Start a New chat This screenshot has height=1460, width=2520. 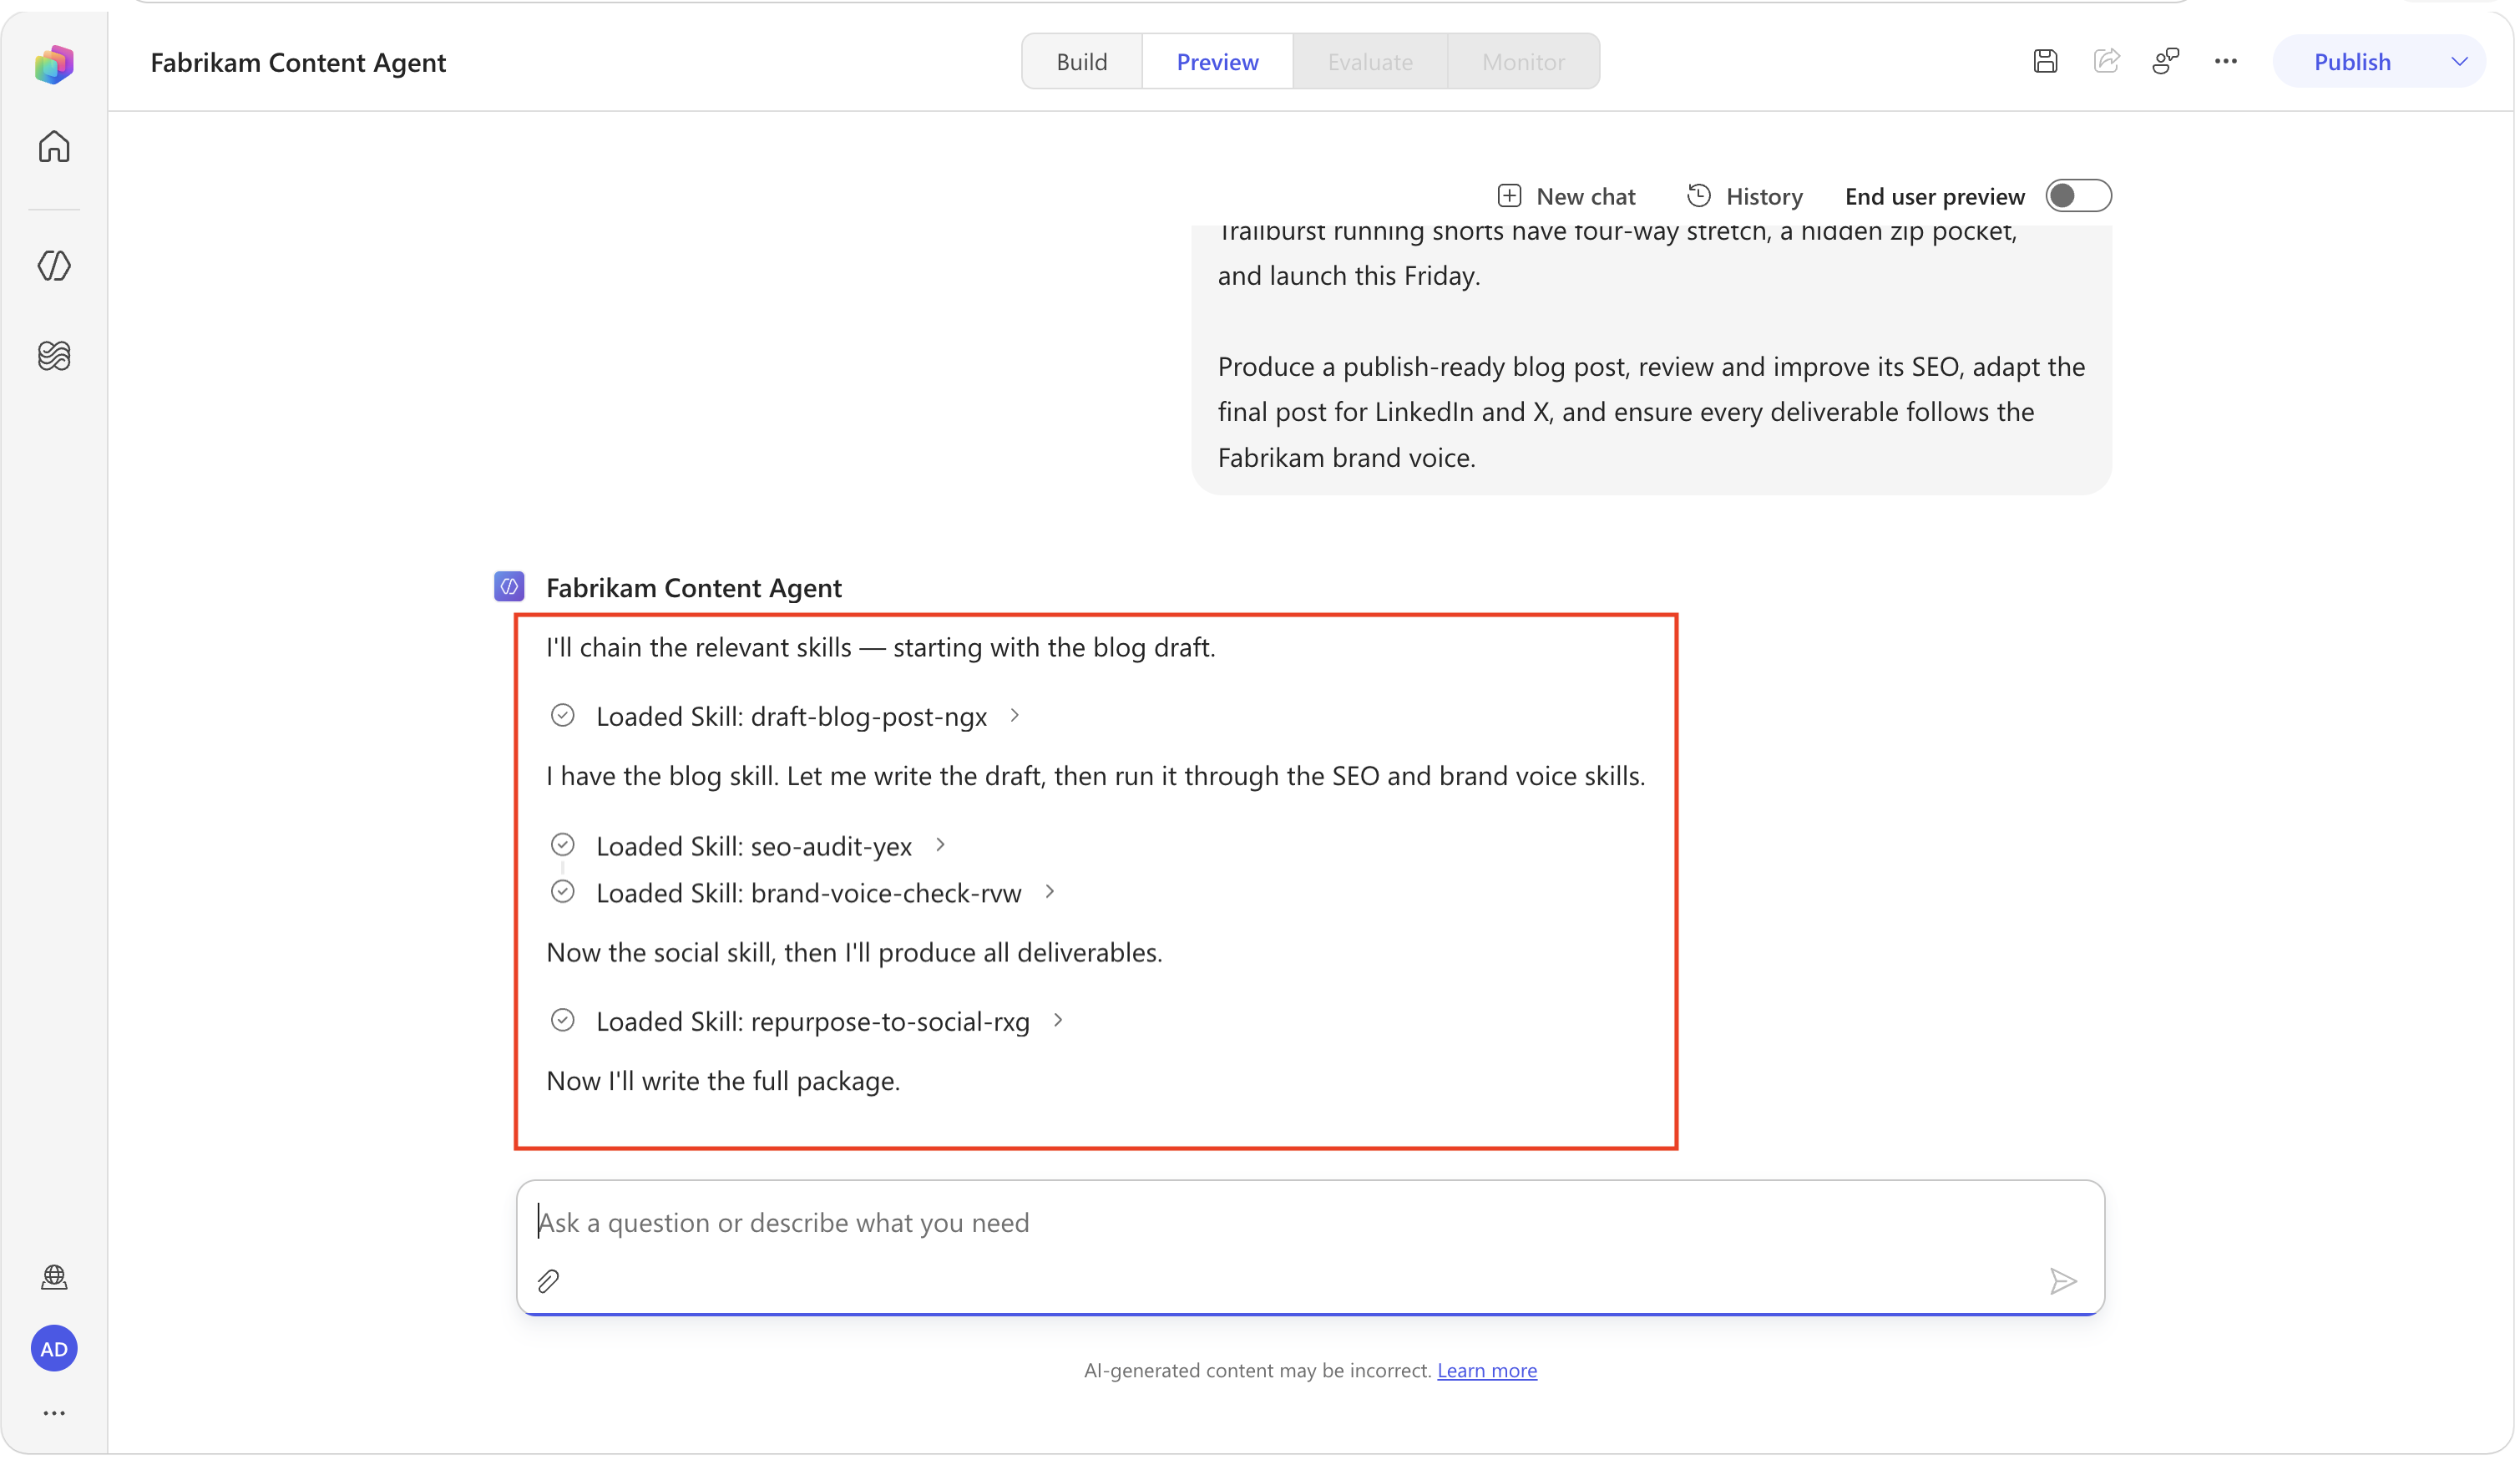pos(1566,196)
